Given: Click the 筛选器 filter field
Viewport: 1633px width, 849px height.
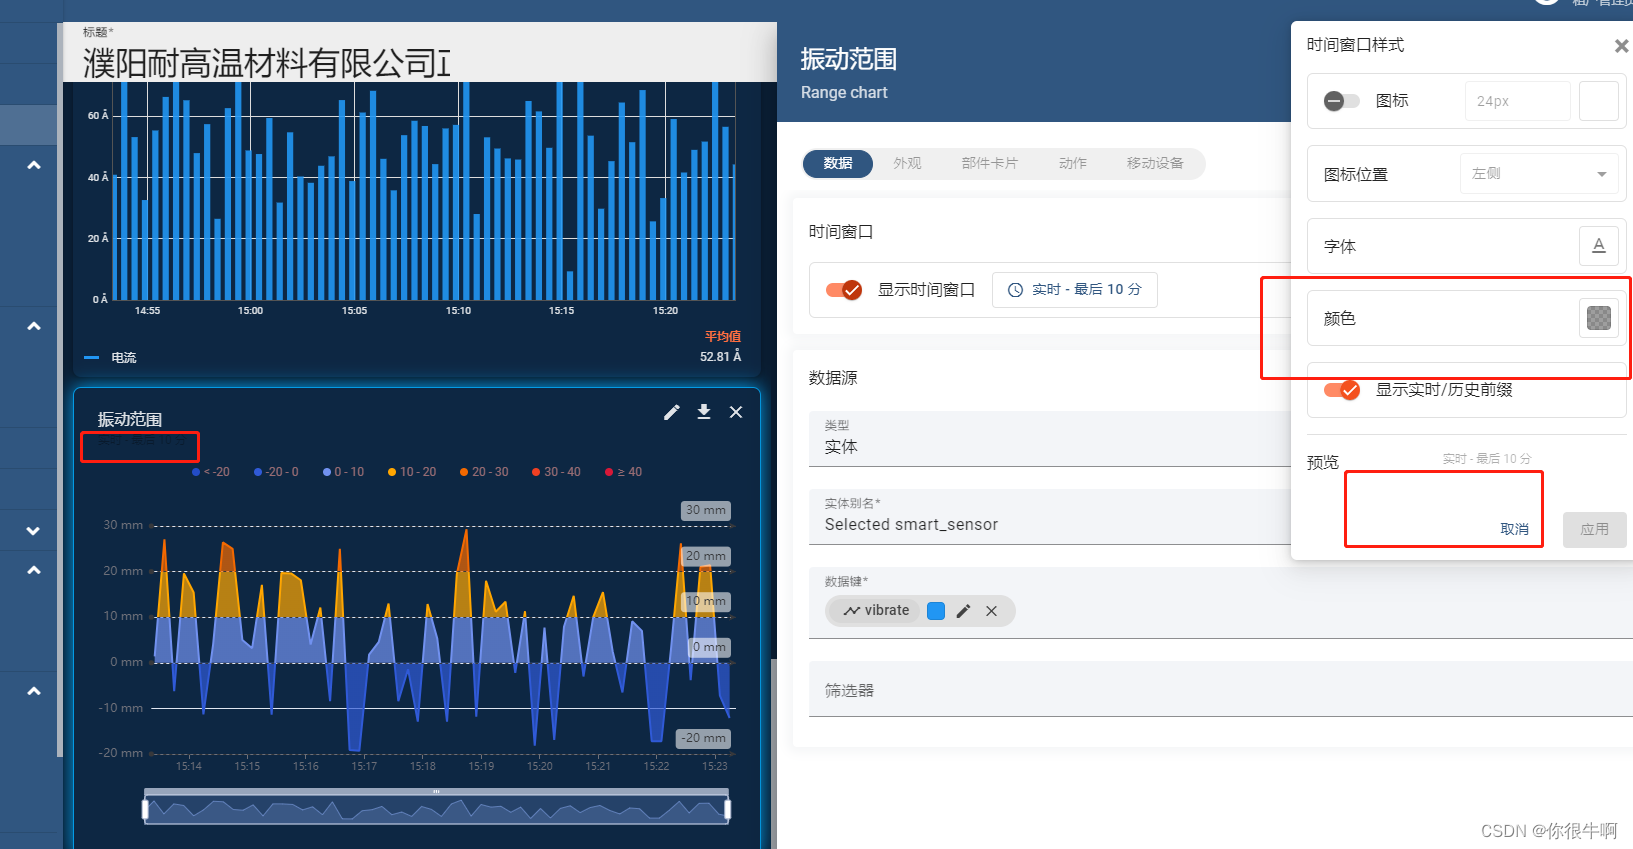Looking at the screenshot, I should tap(1220, 689).
